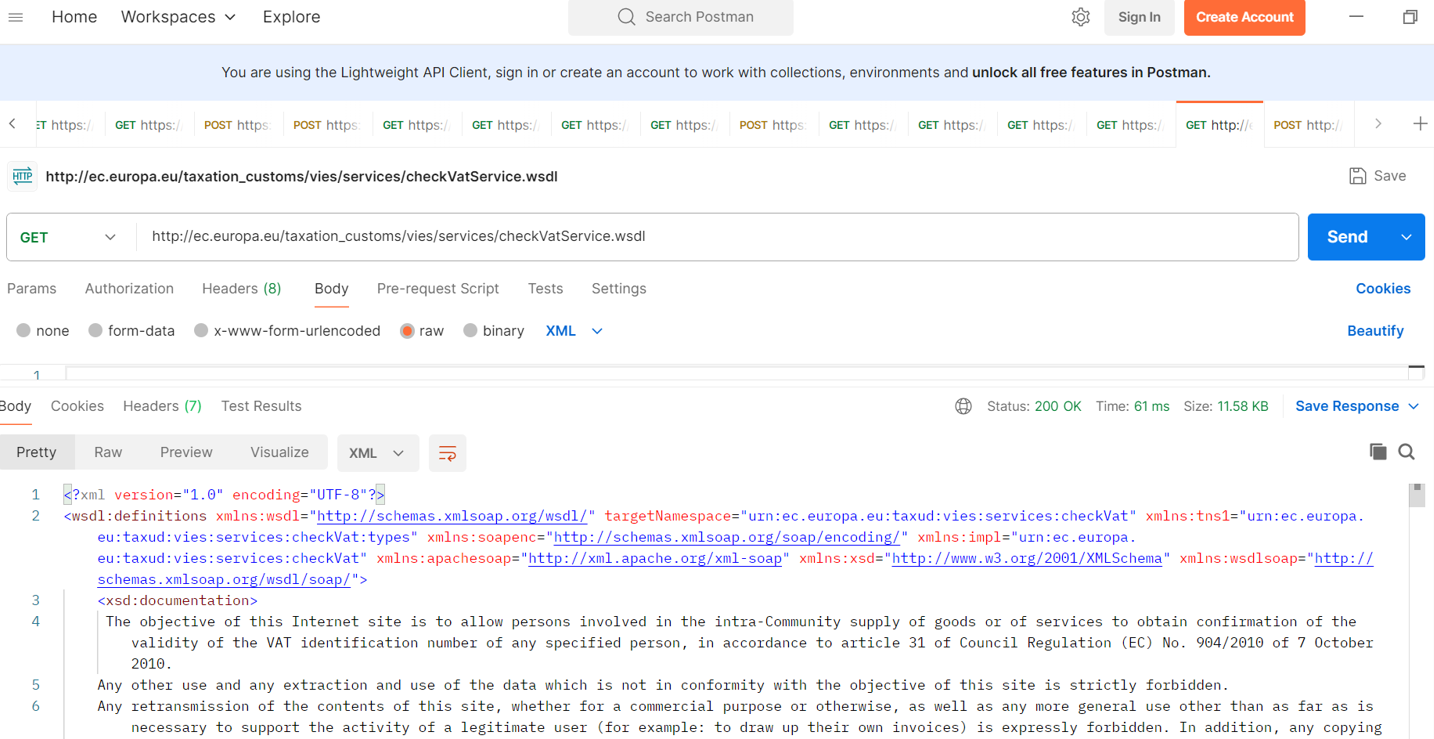Choose the binary body option
Screen dimensions: 1434x739
[471, 331]
